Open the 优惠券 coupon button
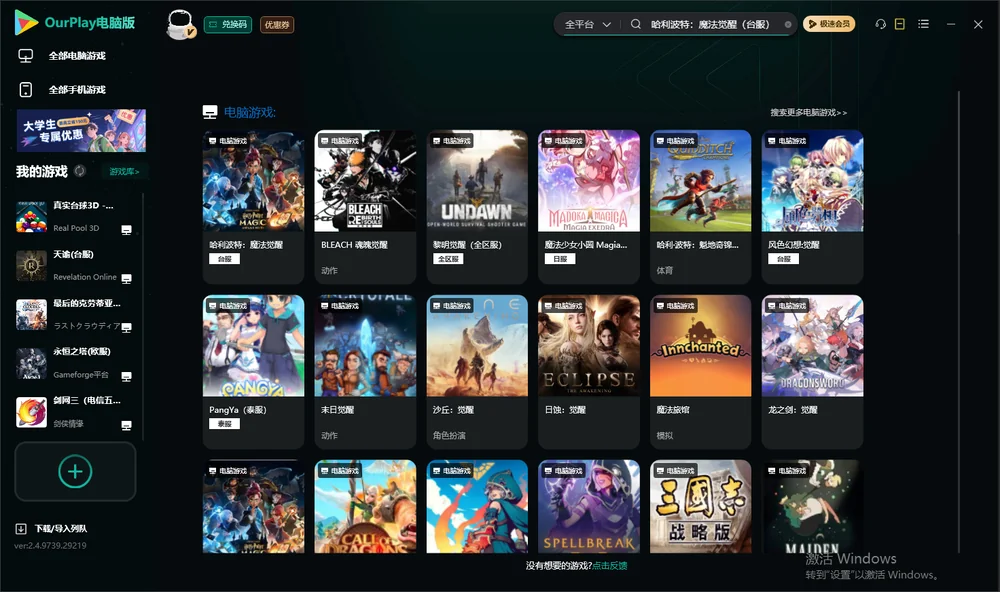 277,25
